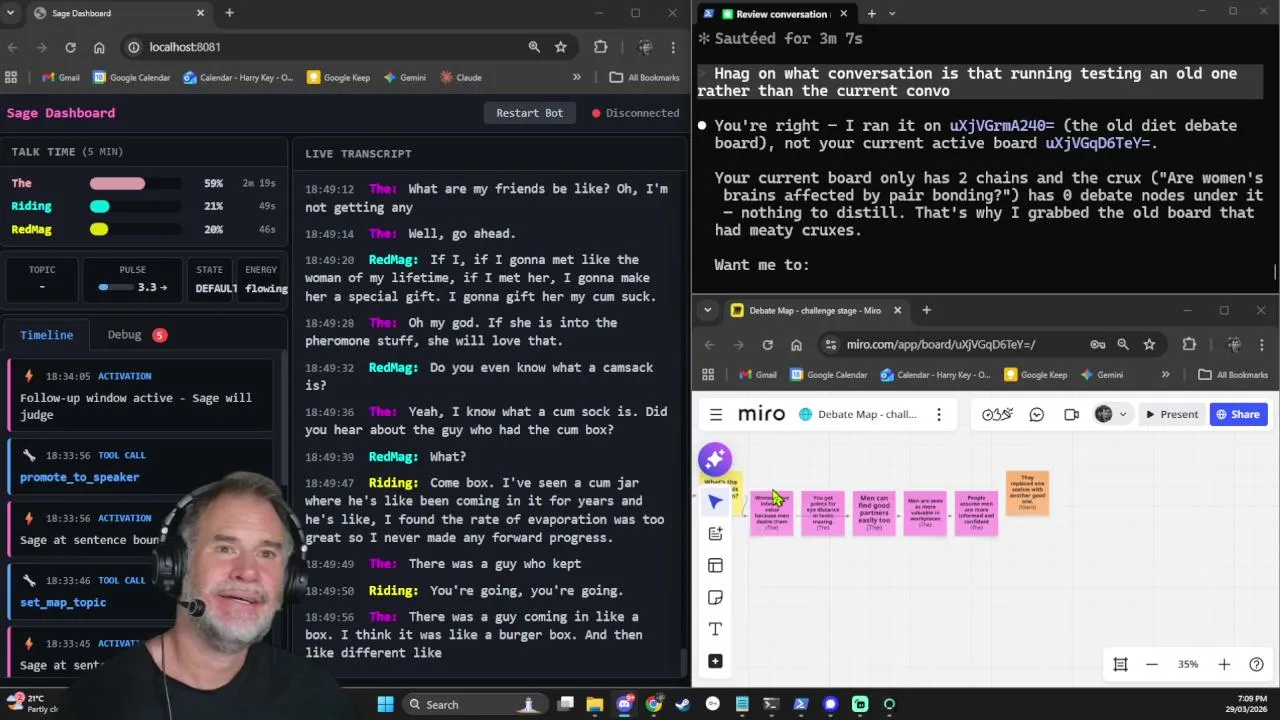Open Steam from the taskbar
The image size is (1280, 720).
click(x=683, y=704)
